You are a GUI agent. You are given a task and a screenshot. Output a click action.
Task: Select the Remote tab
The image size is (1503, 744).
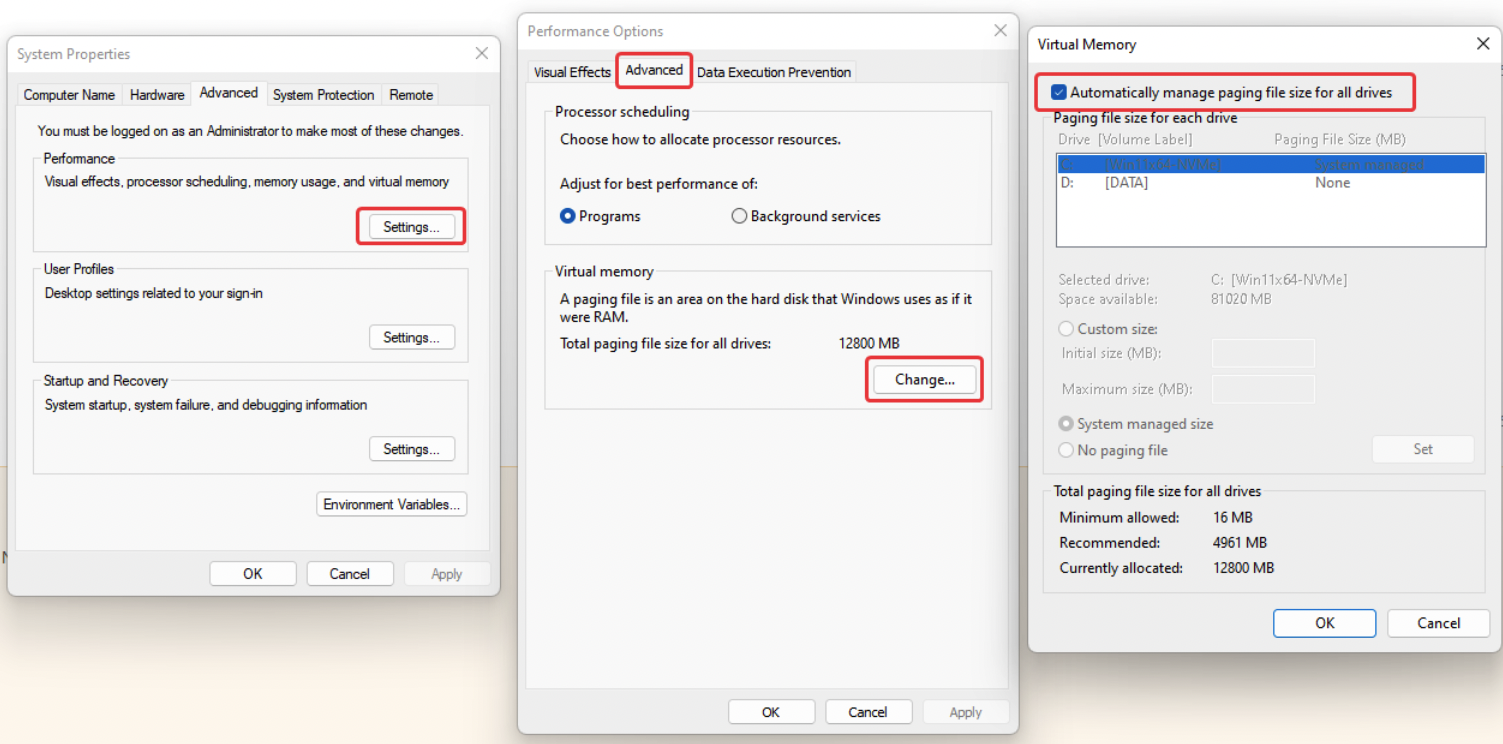pyautogui.click(x=411, y=95)
